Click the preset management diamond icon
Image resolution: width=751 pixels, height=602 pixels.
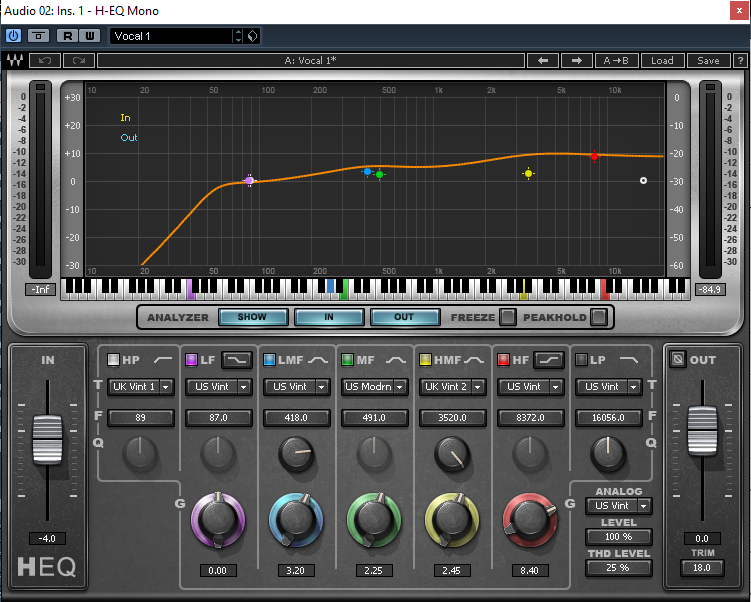[x=252, y=36]
